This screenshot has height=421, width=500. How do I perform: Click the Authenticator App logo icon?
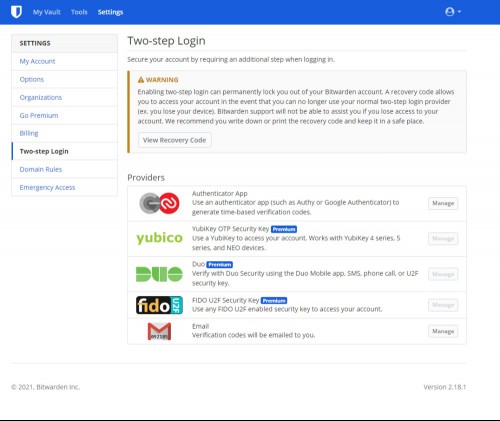(x=159, y=203)
